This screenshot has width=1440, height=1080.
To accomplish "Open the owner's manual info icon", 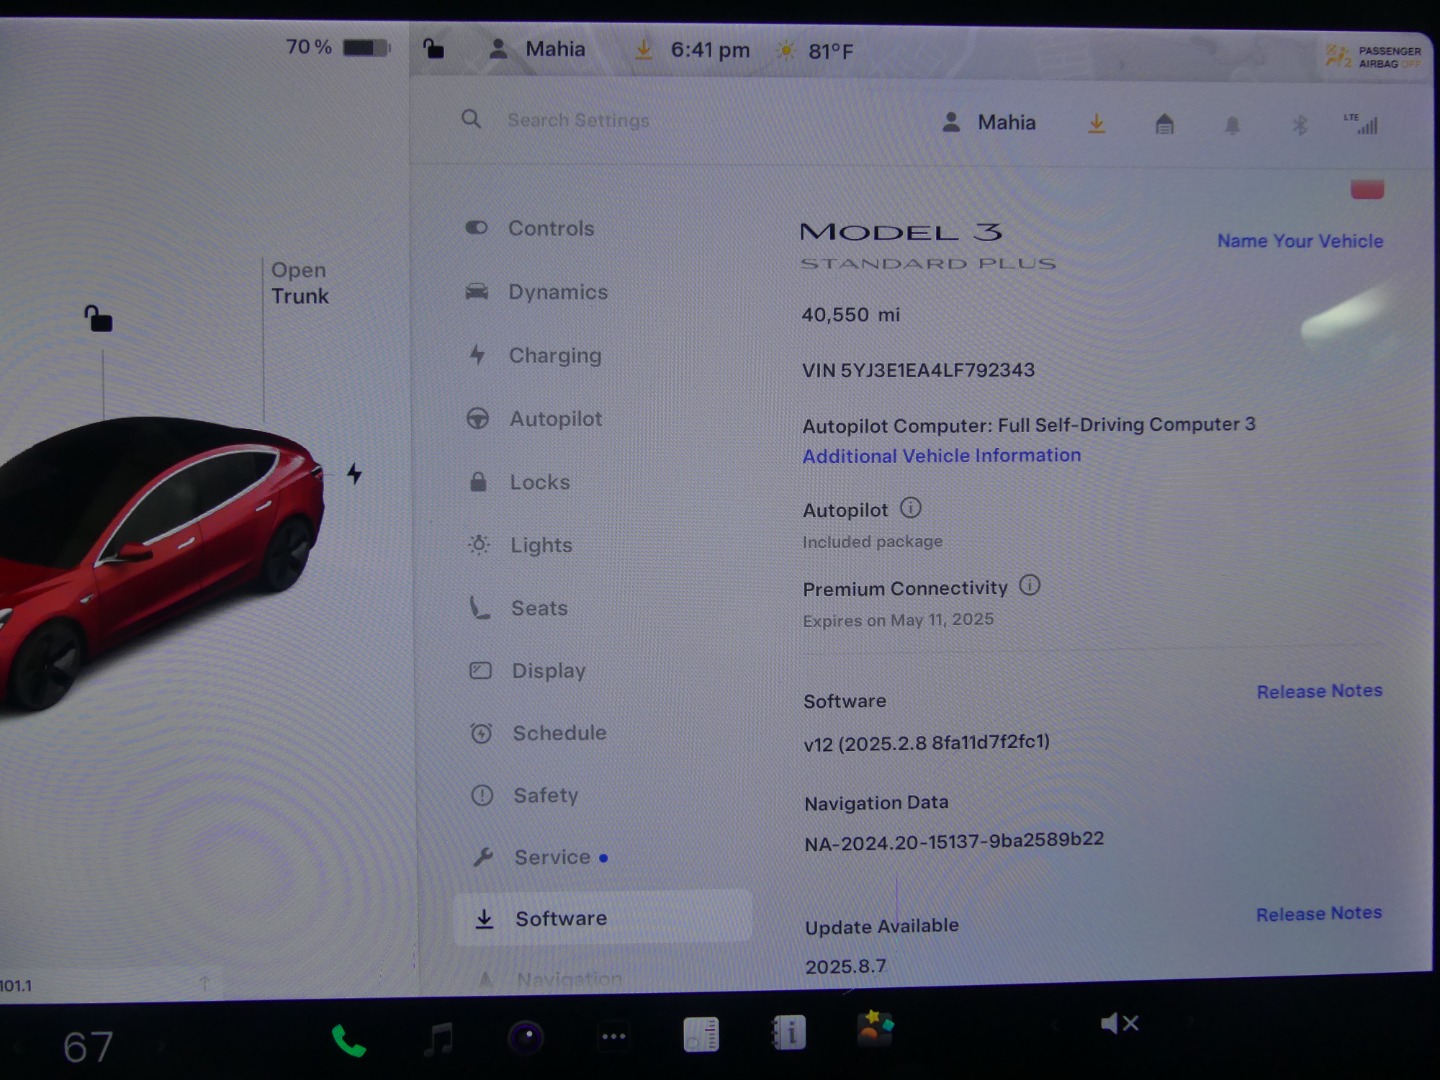I will coord(789,1033).
